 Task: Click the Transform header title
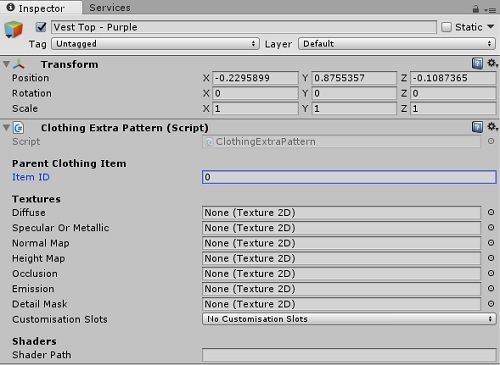(70, 64)
